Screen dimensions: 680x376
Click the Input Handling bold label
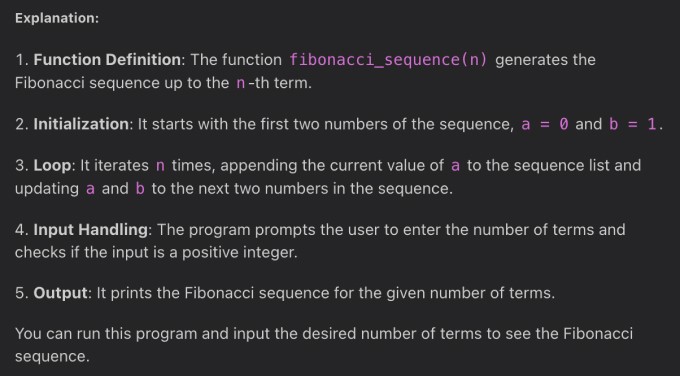pyautogui.click(x=91, y=229)
